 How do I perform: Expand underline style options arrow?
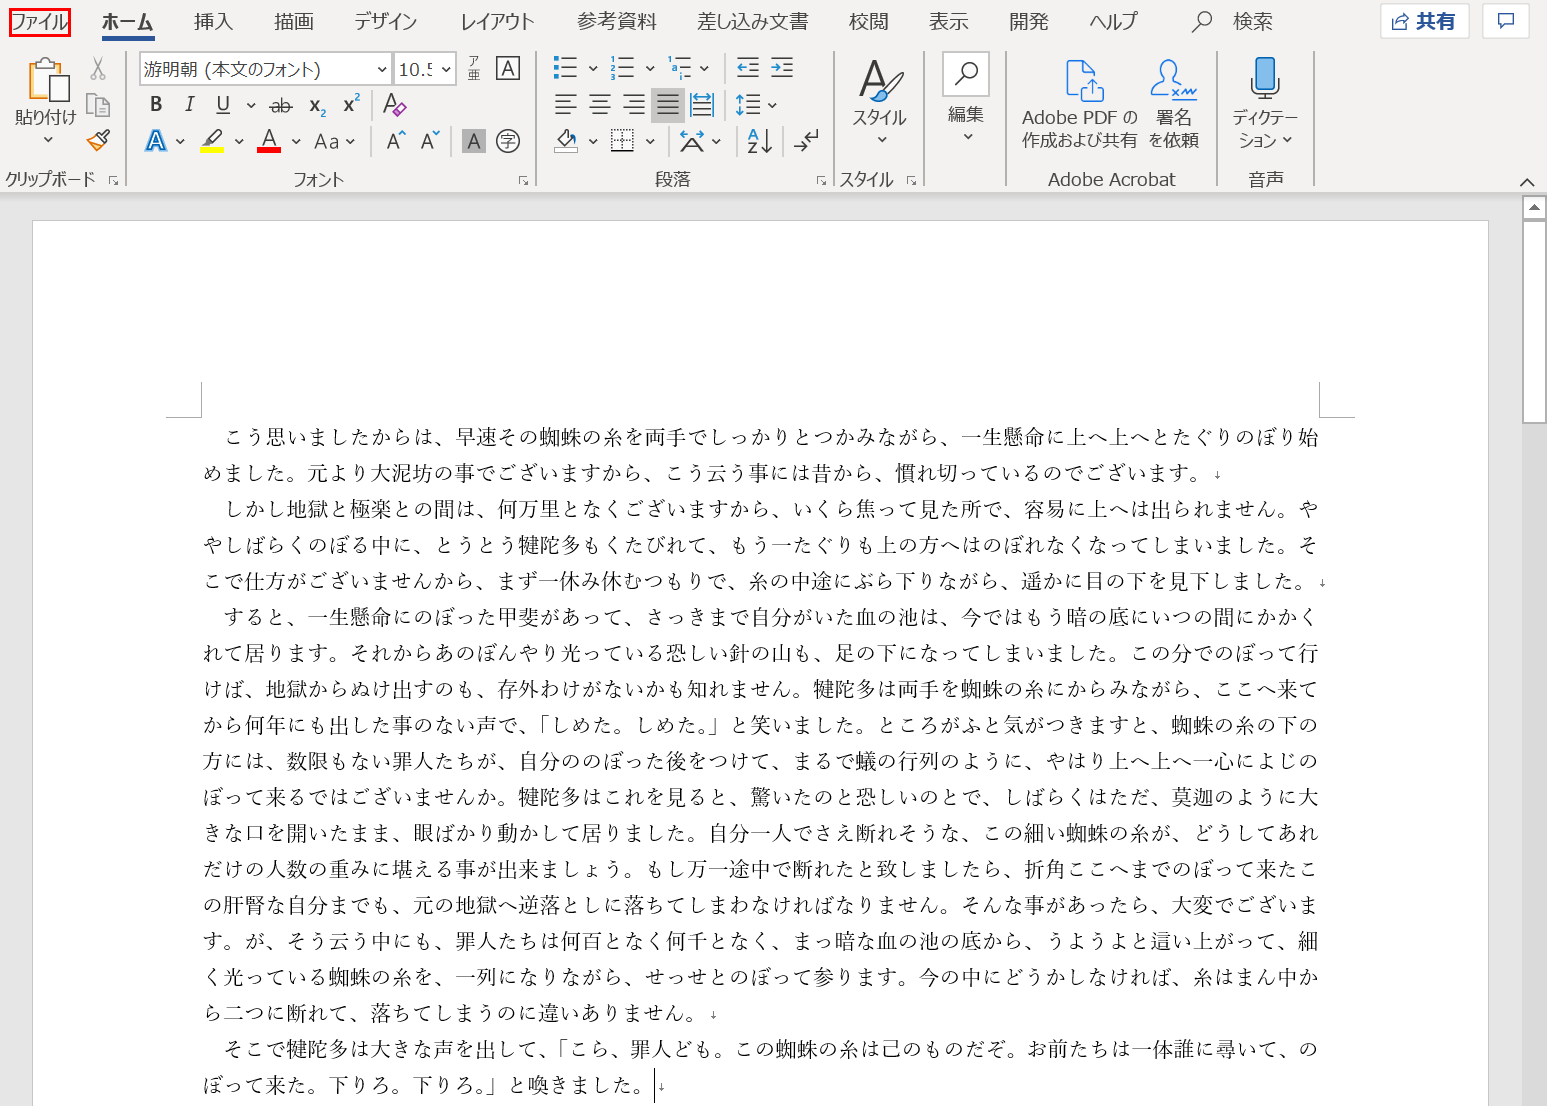click(x=251, y=105)
